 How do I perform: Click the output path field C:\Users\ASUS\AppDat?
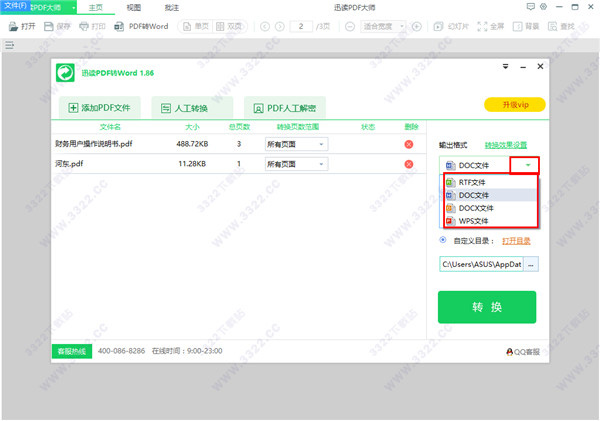coord(481,264)
